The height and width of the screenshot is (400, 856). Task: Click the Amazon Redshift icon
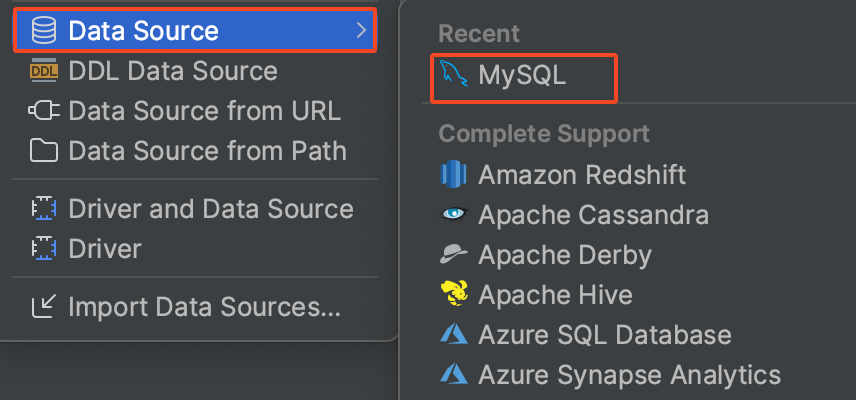(x=454, y=175)
